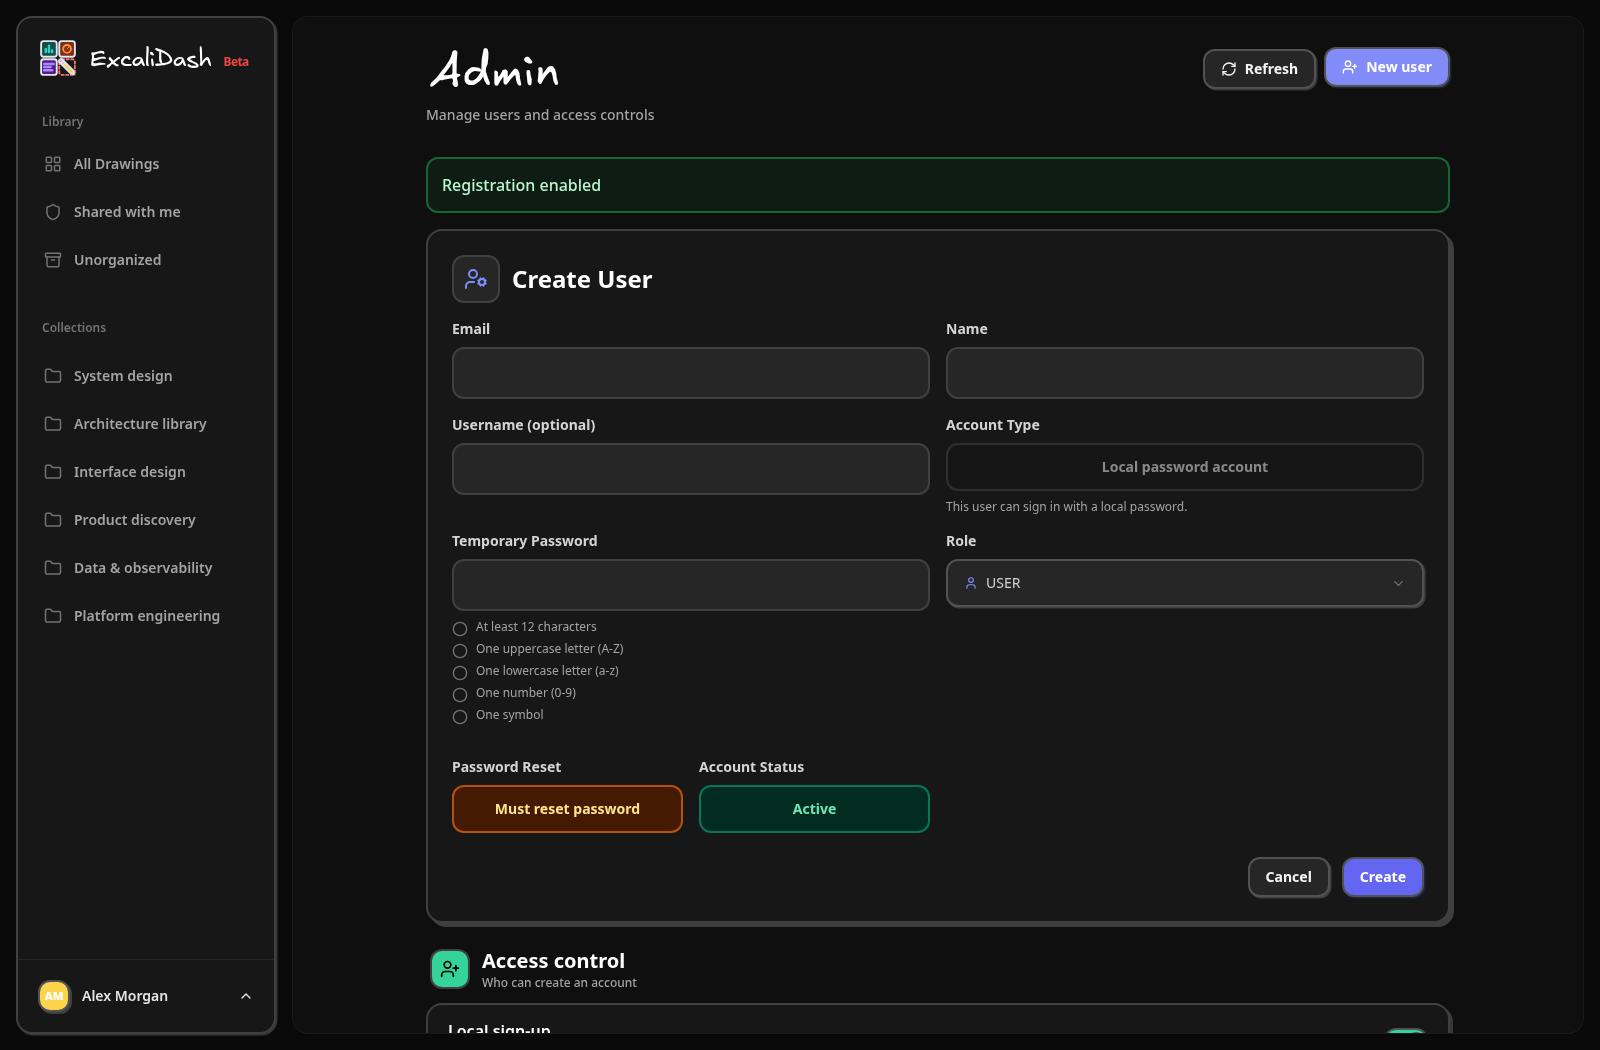
Task: Click "This user can sign in with a local password."
Action: pyautogui.click(x=1067, y=507)
